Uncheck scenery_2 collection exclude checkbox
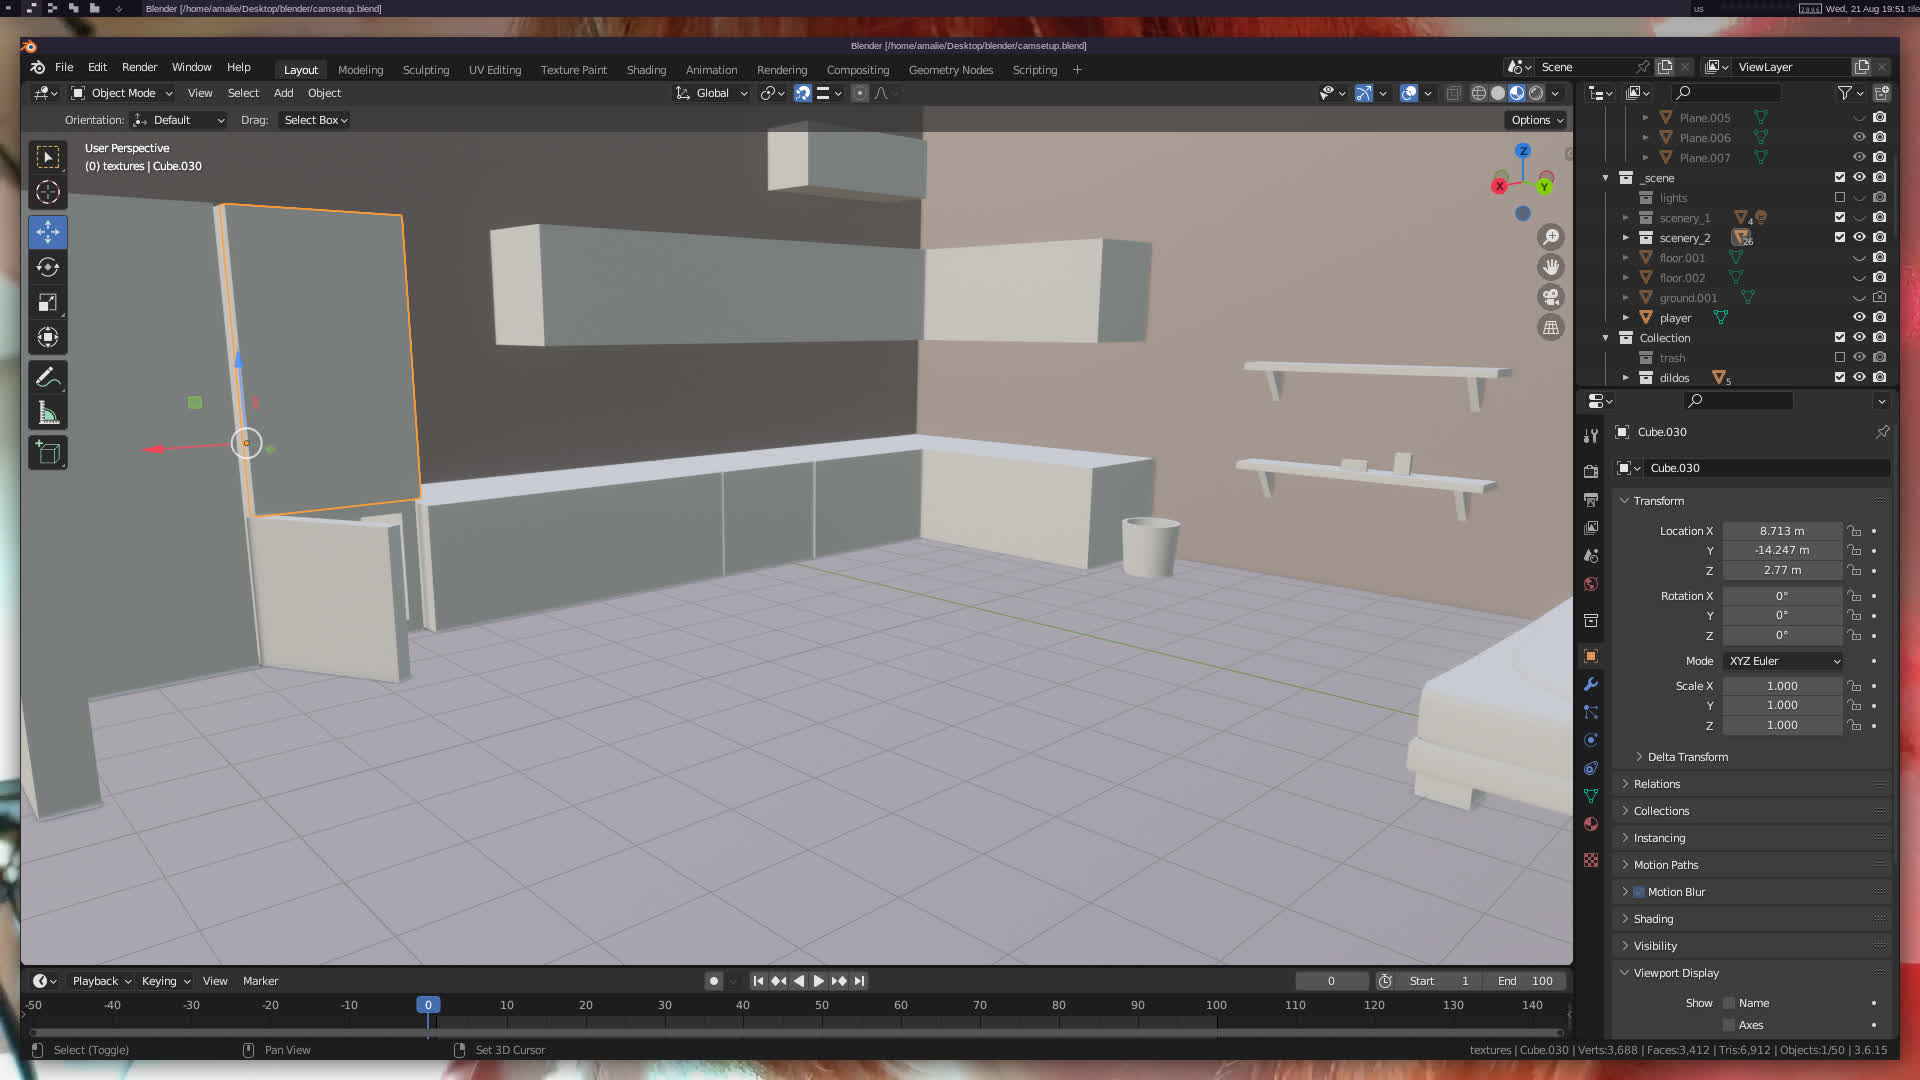The width and height of the screenshot is (1920, 1080). 1839,238
